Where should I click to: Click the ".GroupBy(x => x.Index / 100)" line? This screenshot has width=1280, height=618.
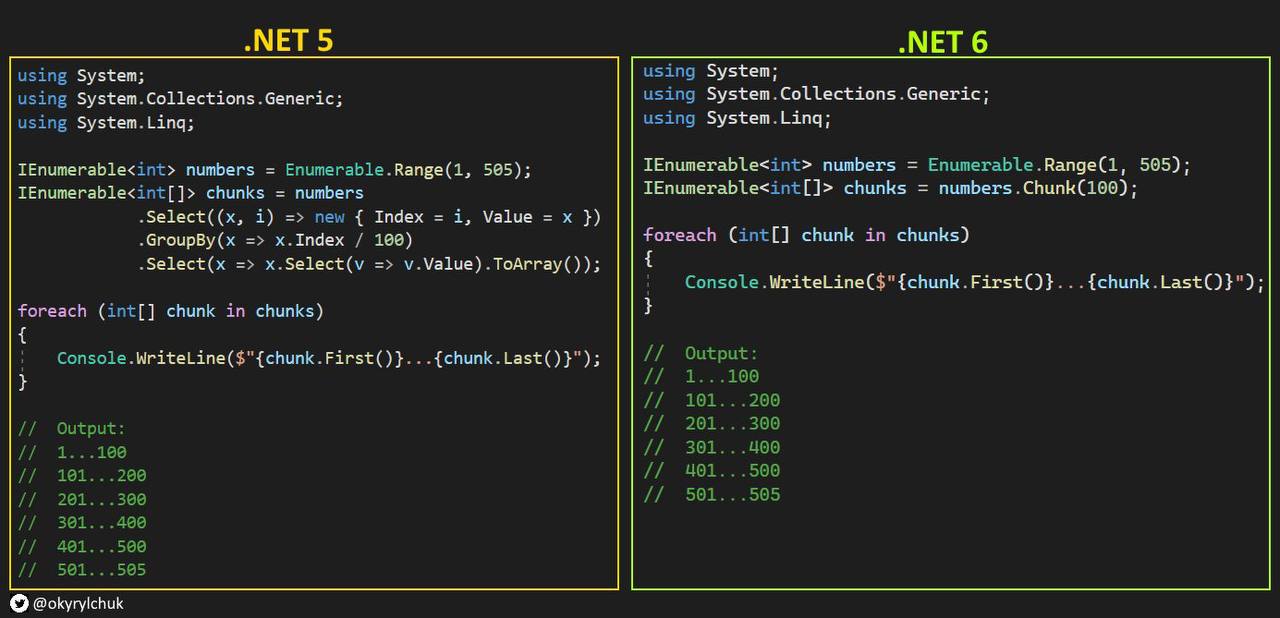click(275, 240)
